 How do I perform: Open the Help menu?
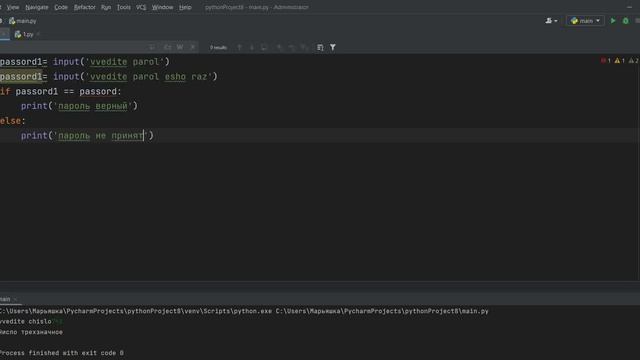185,7
